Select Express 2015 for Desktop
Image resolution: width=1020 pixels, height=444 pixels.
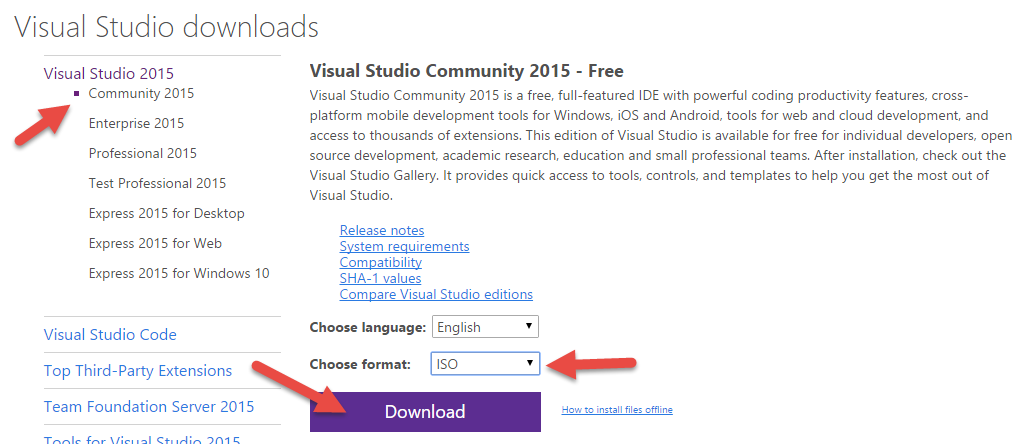click(167, 213)
